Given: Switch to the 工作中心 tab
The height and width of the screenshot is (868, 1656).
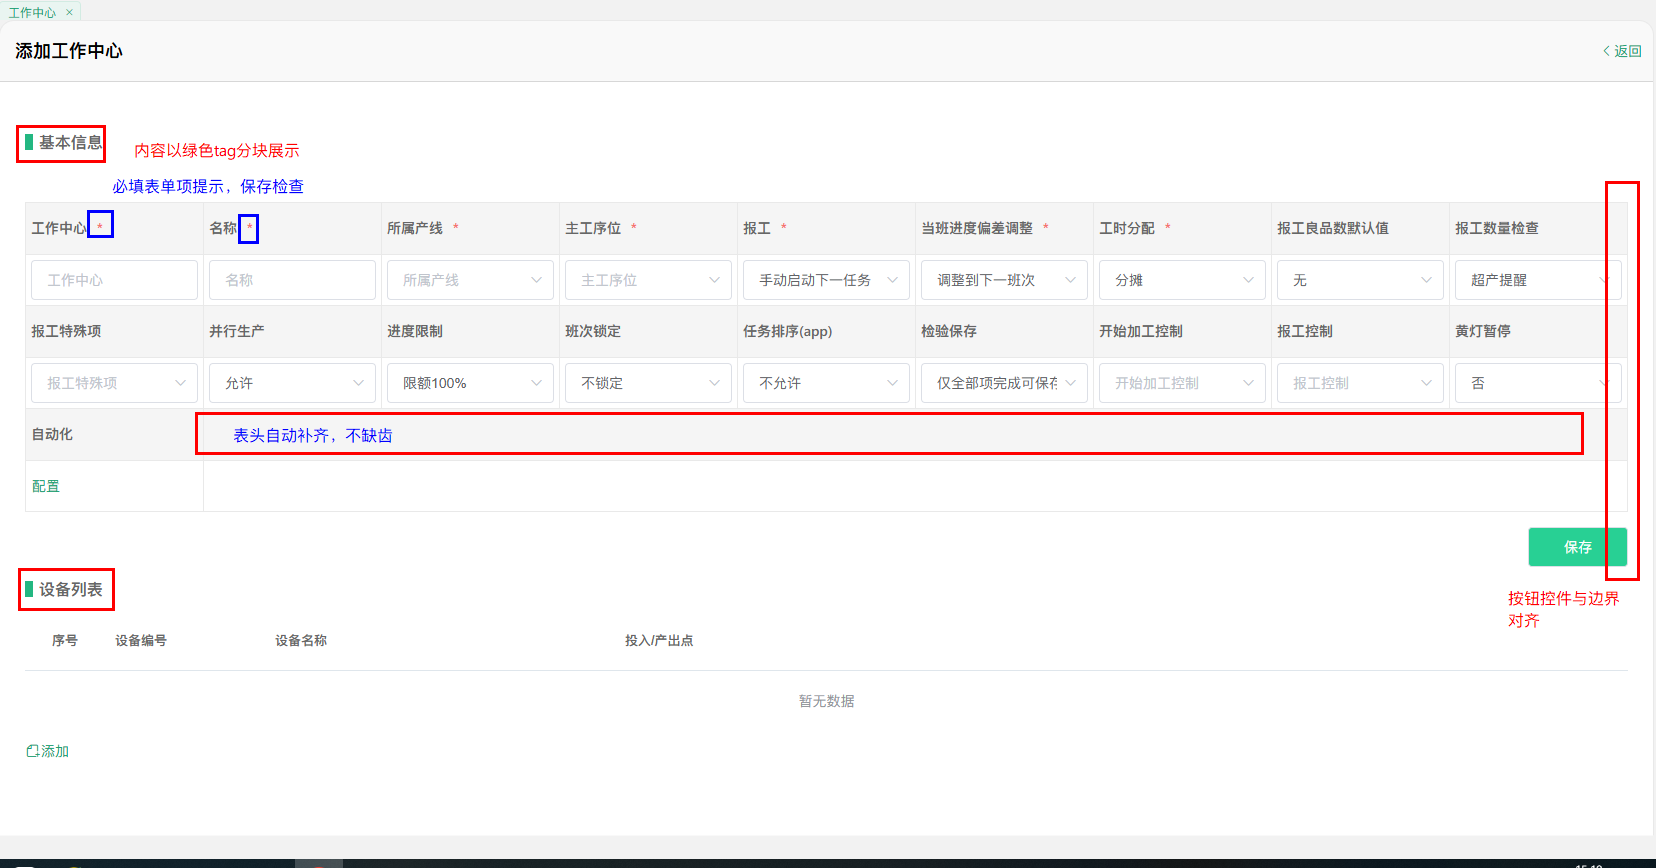Looking at the screenshot, I should [32, 12].
